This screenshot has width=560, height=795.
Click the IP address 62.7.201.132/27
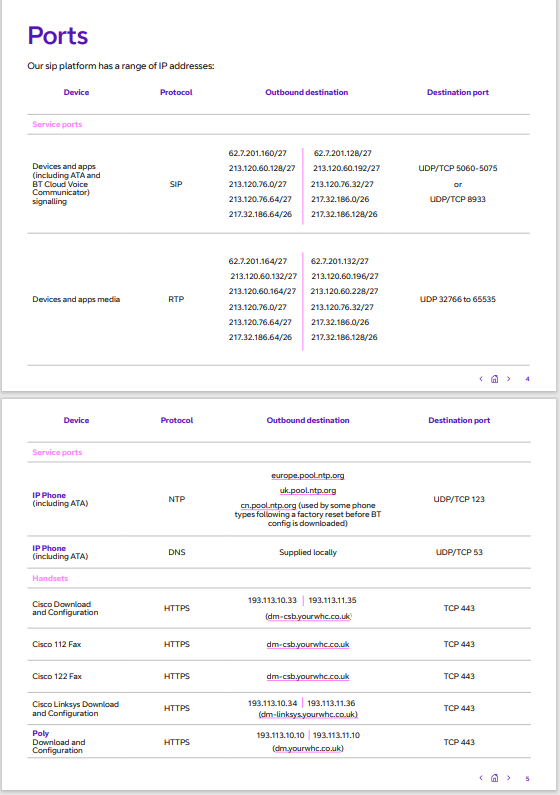coord(340,261)
